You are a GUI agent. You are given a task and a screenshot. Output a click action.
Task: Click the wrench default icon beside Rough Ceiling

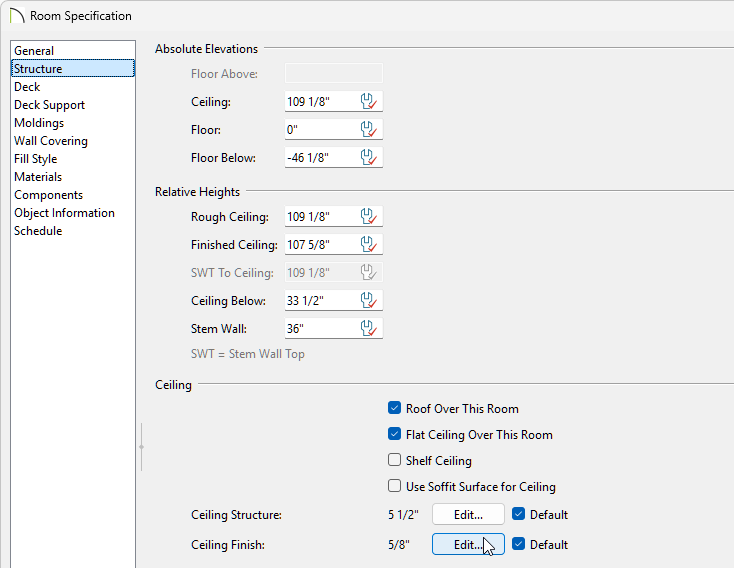369,216
